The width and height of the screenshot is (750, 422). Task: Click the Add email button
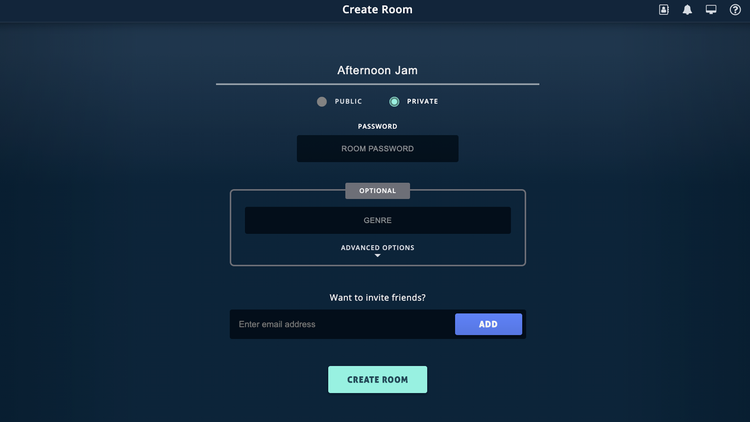point(488,324)
